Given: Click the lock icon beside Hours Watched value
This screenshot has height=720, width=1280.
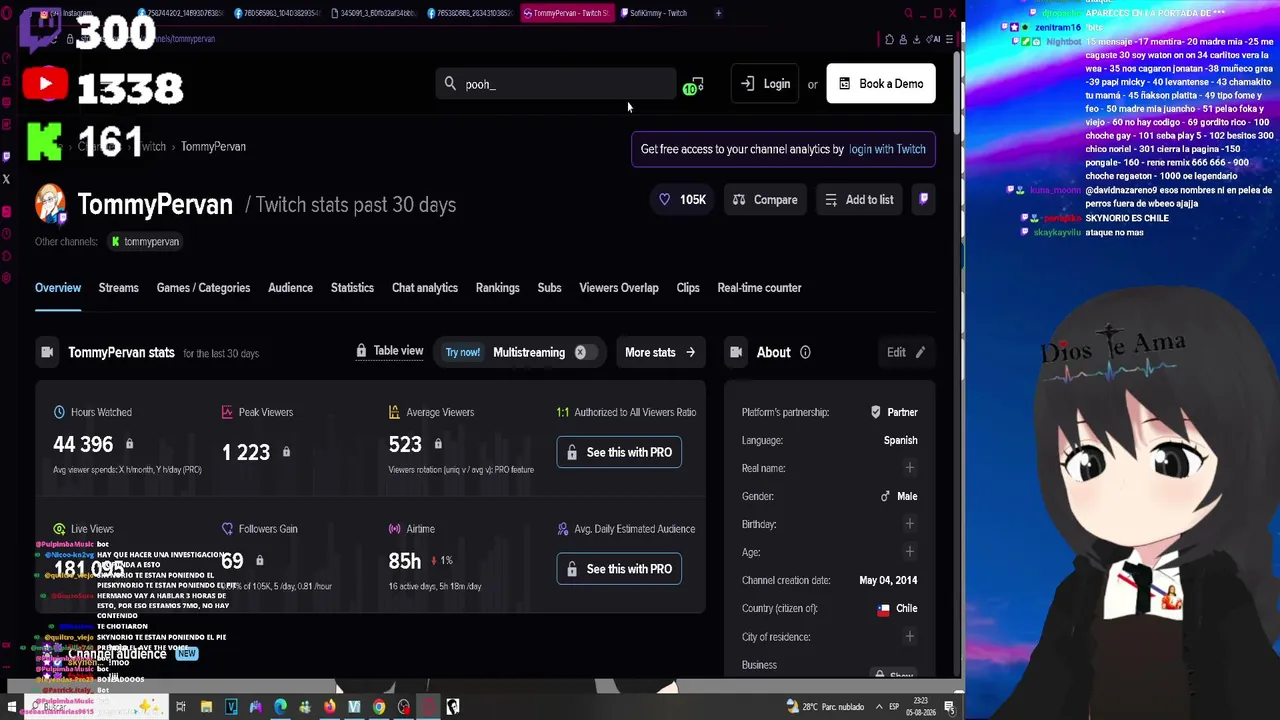Looking at the screenshot, I should pyautogui.click(x=129, y=444).
